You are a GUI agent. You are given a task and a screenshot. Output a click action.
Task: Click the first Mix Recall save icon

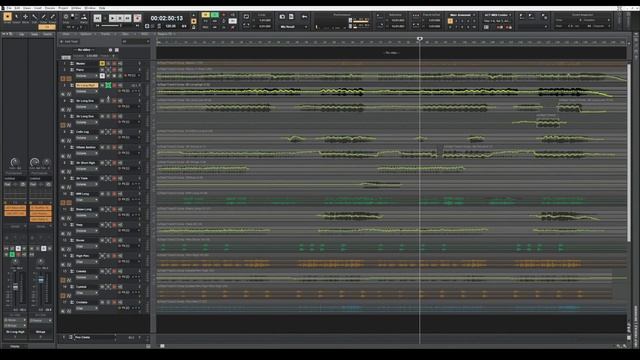click(282, 17)
